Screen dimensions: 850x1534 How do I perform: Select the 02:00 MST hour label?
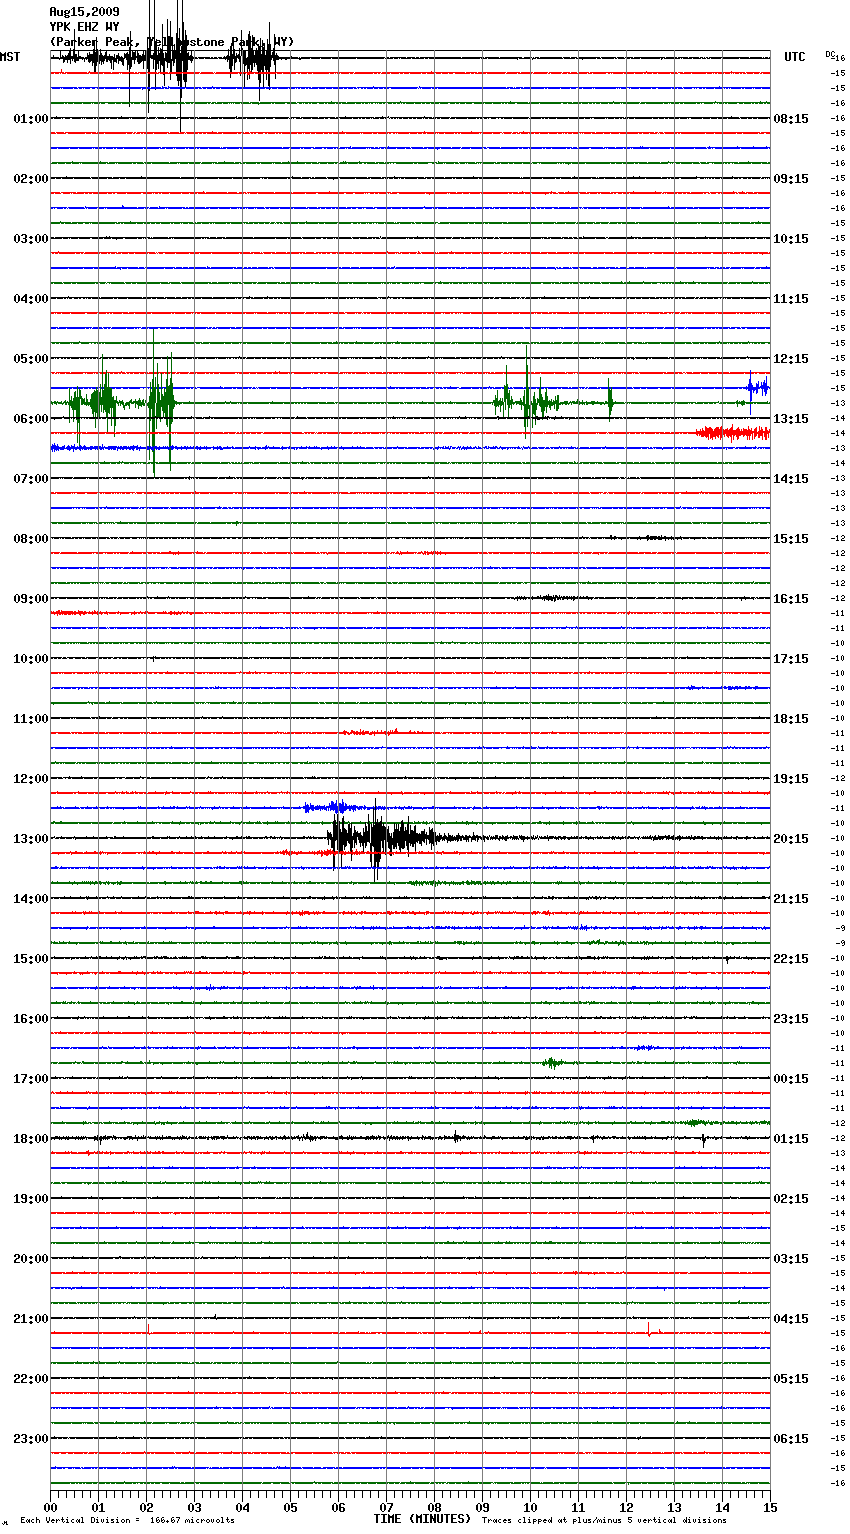coord(31,179)
